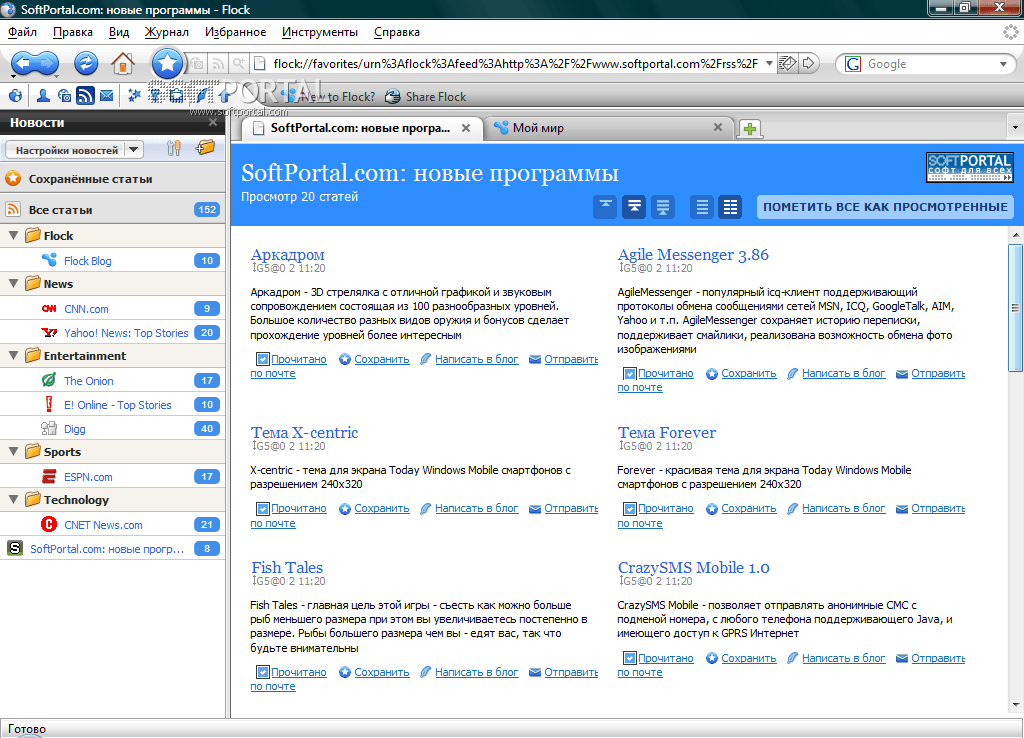Image resolution: width=1024 pixels, height=738 pixels.
Task: Click the Google search engine icon
Action: click(x=853, y=64)
